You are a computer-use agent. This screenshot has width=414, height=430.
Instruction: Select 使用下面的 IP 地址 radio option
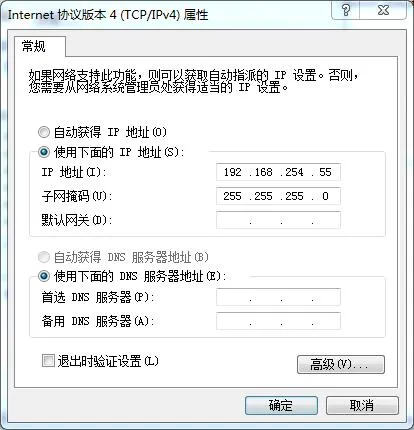44,152
